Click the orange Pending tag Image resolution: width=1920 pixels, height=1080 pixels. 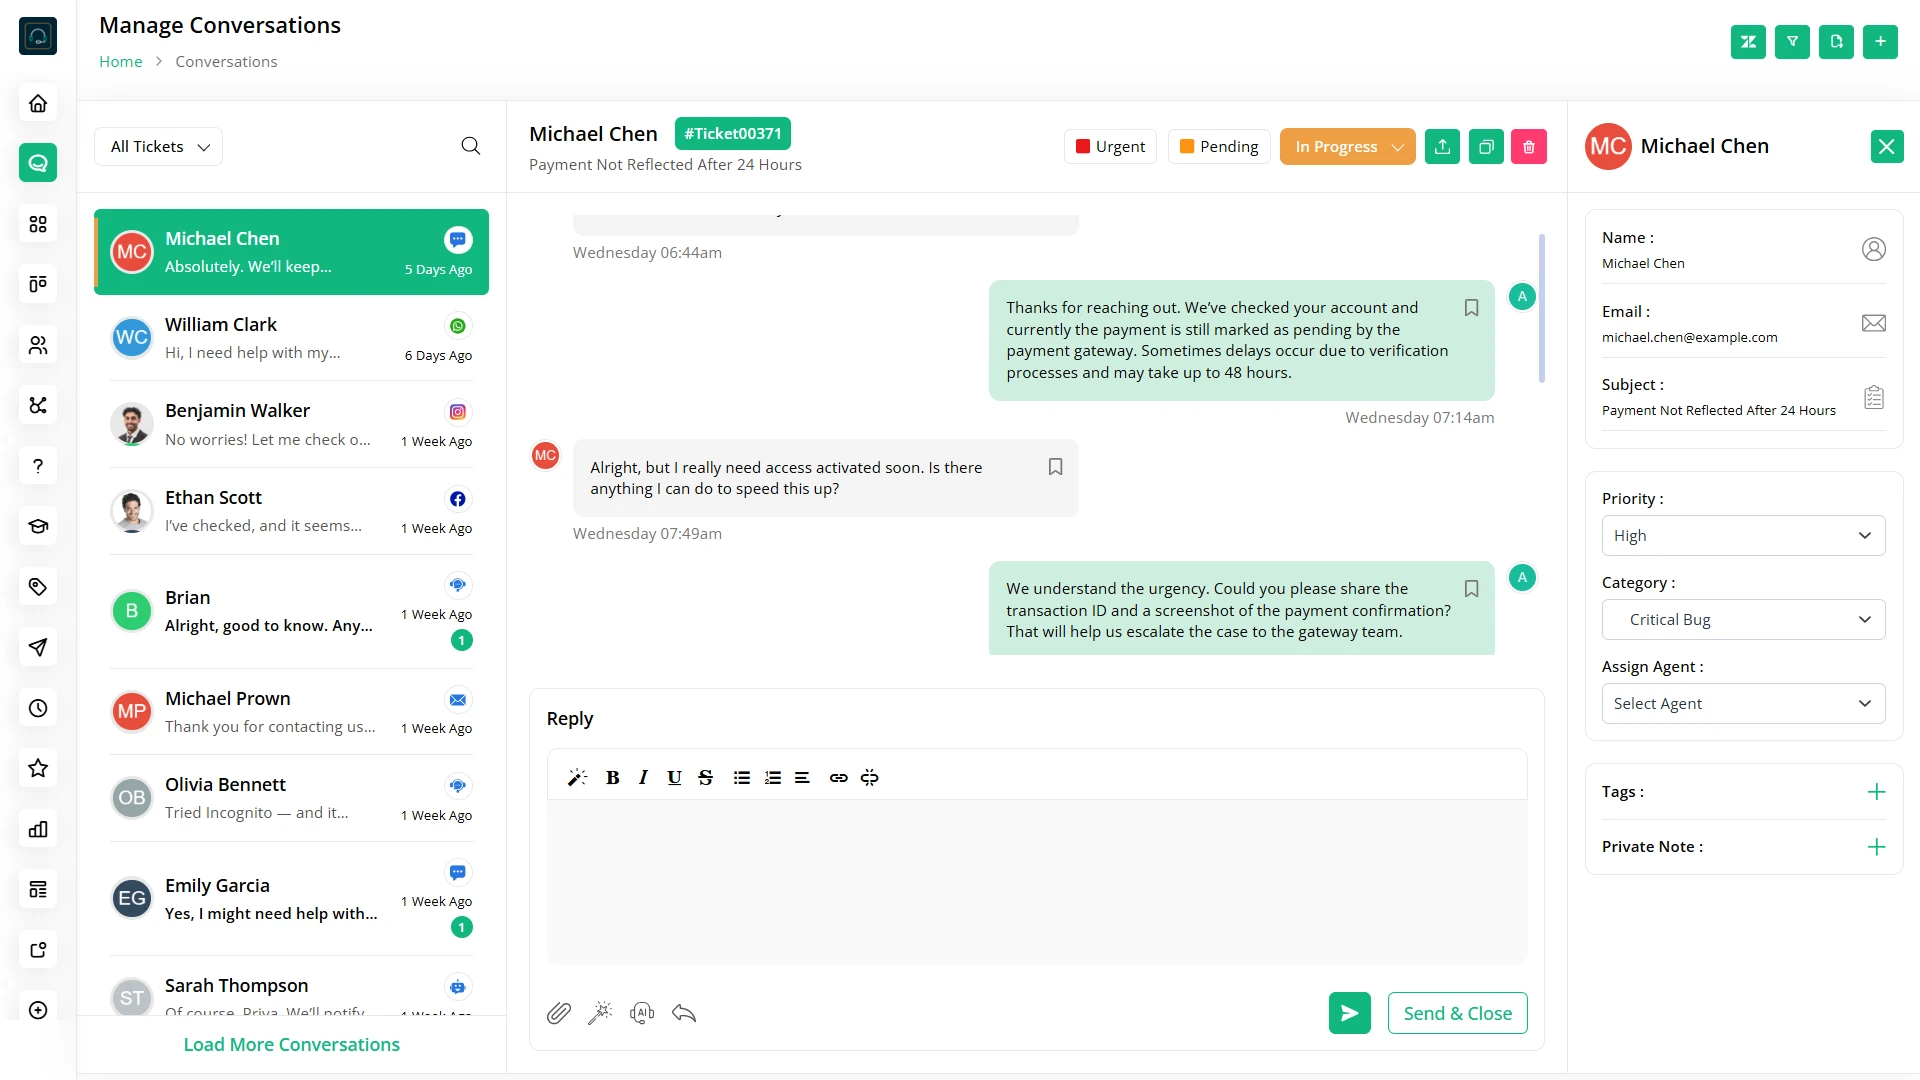tap(1219, 147)
